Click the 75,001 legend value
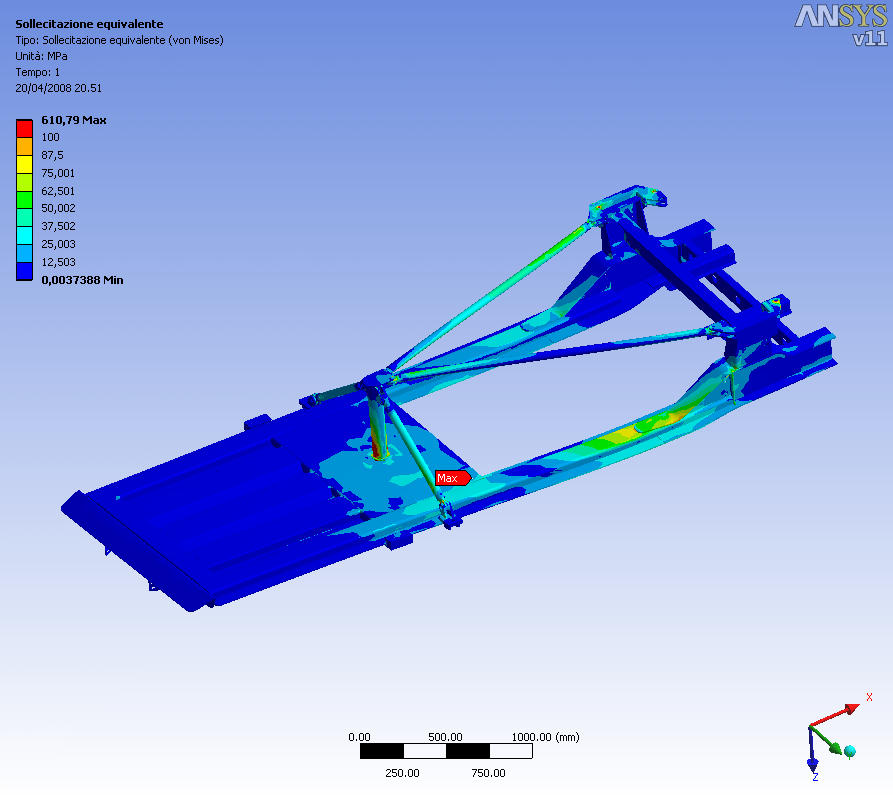Image resolution: width=893 pixels, height=800 pixels. pyautogui.click(x=58, y=173)
